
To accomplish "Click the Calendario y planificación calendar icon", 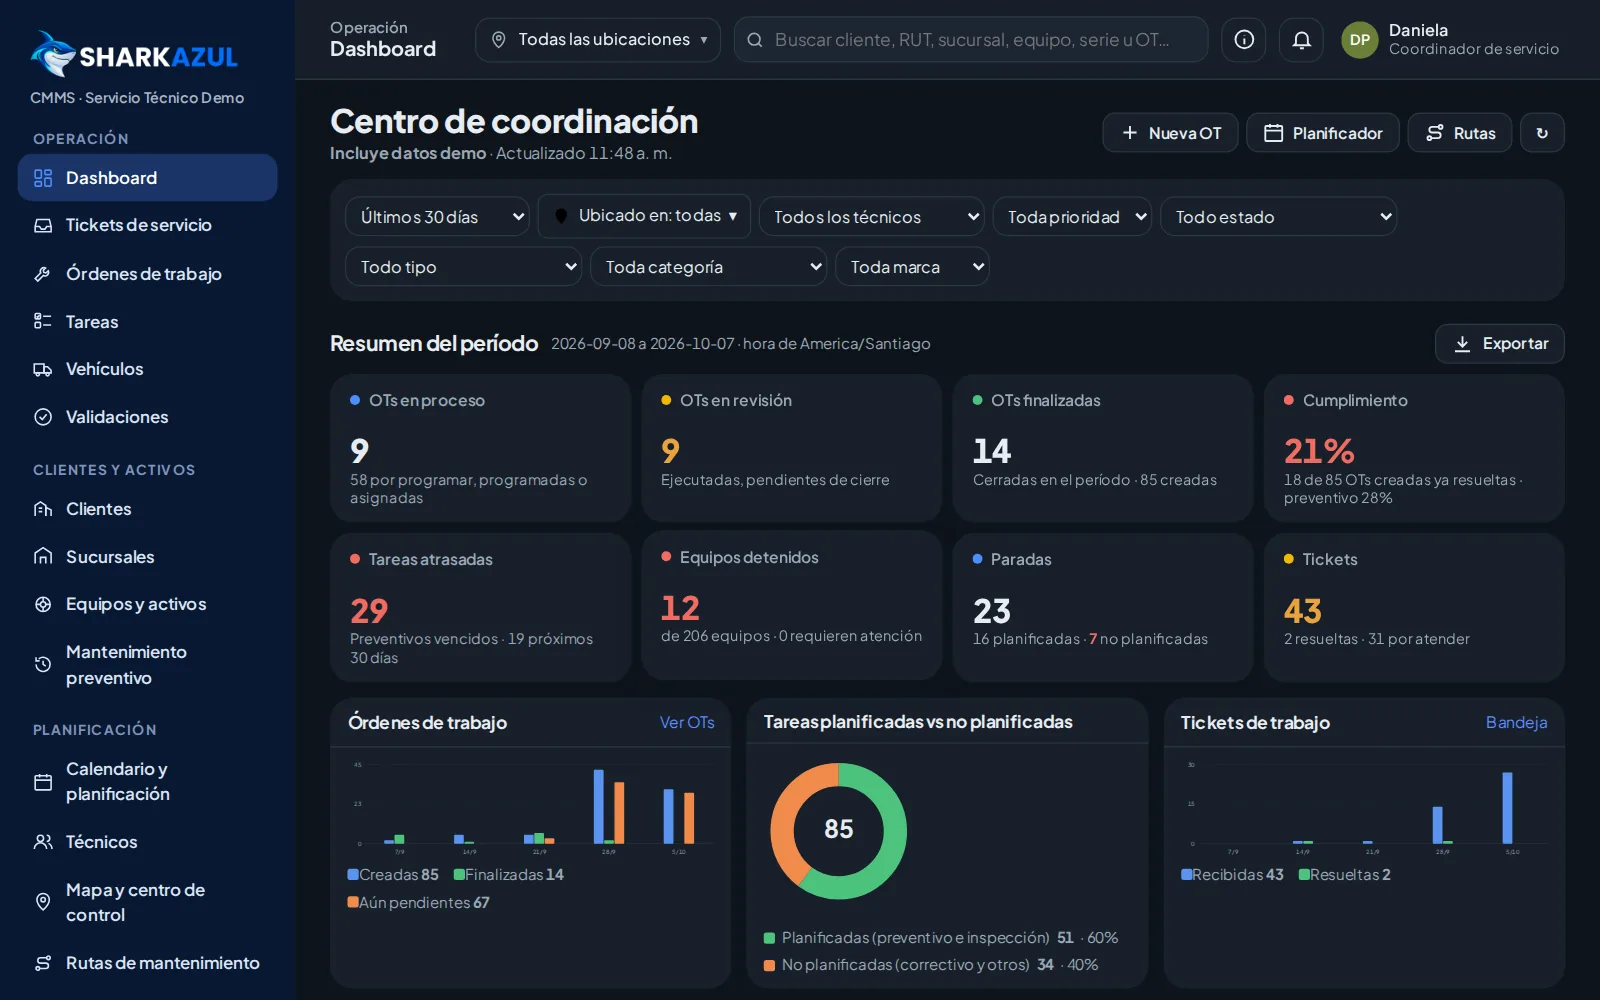I will coord(43,782).
